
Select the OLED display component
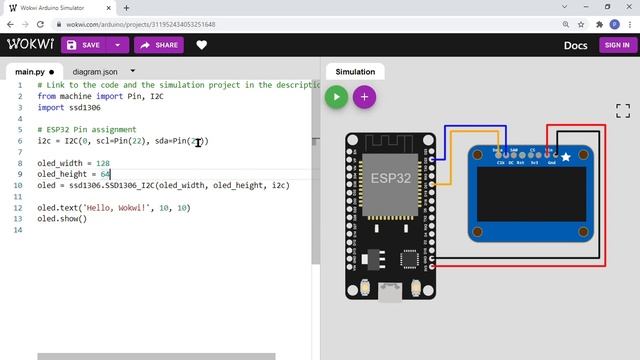531,193
